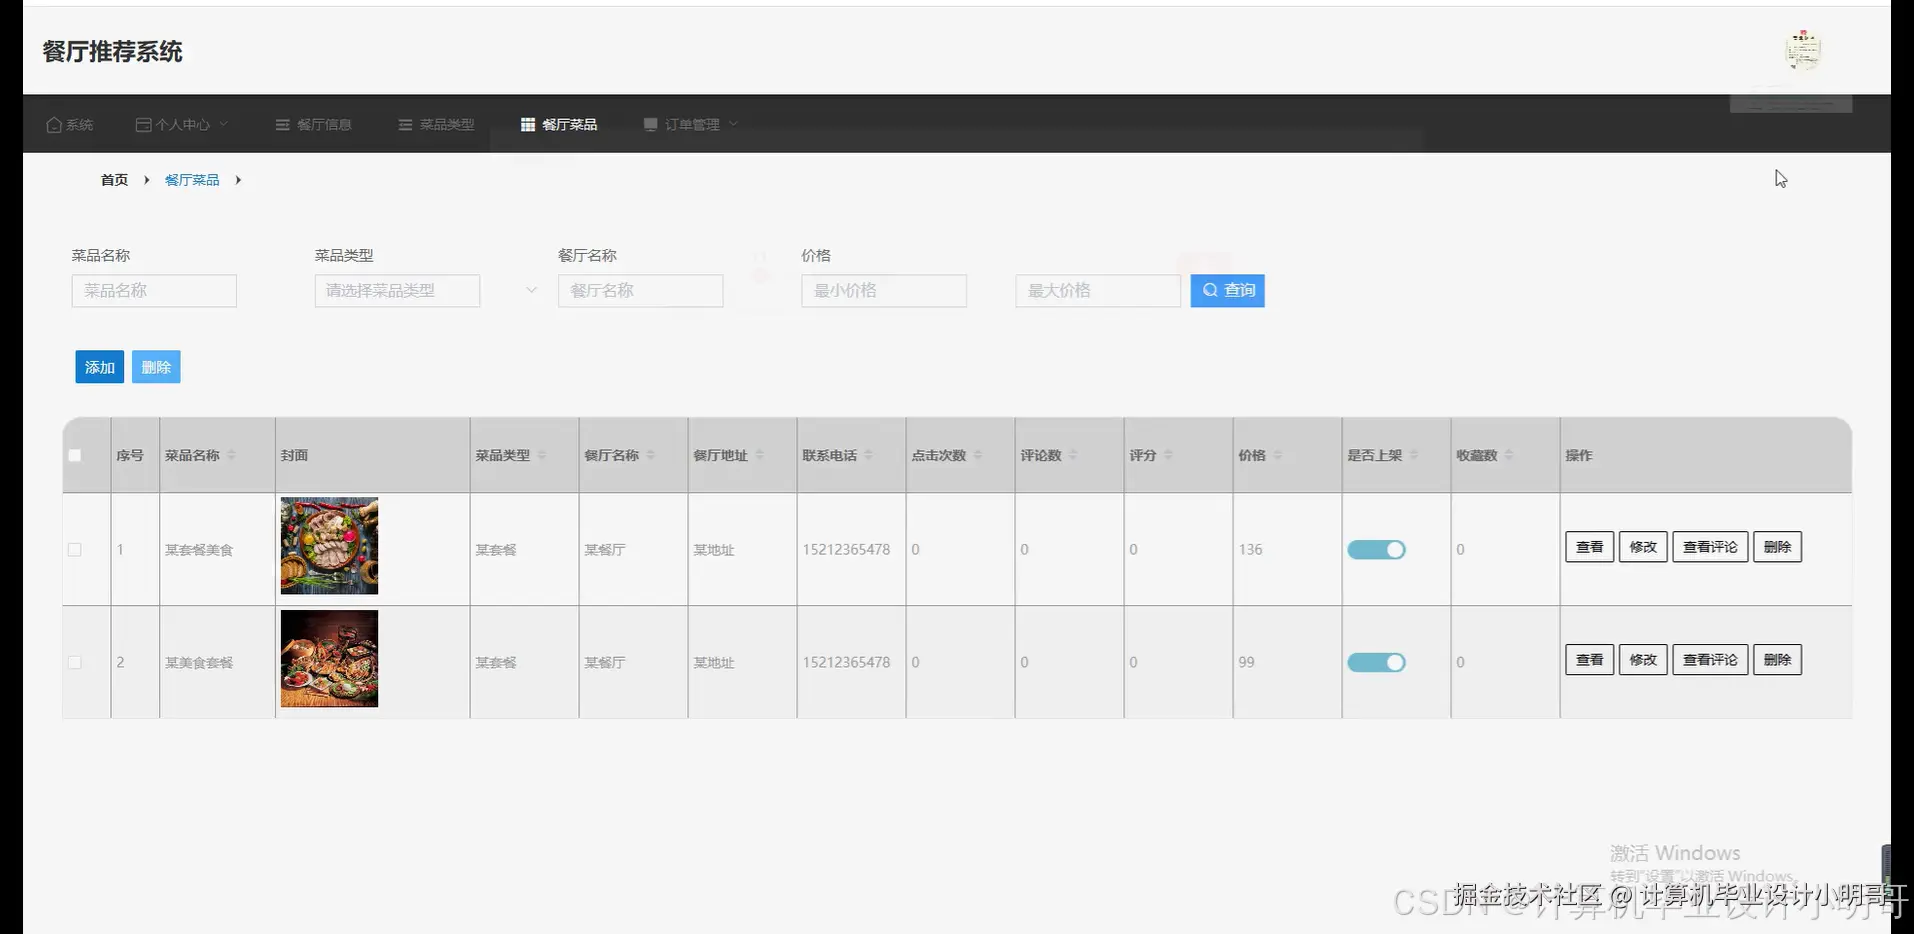Select the 最大价格 input box

(x=1098, y=291)
